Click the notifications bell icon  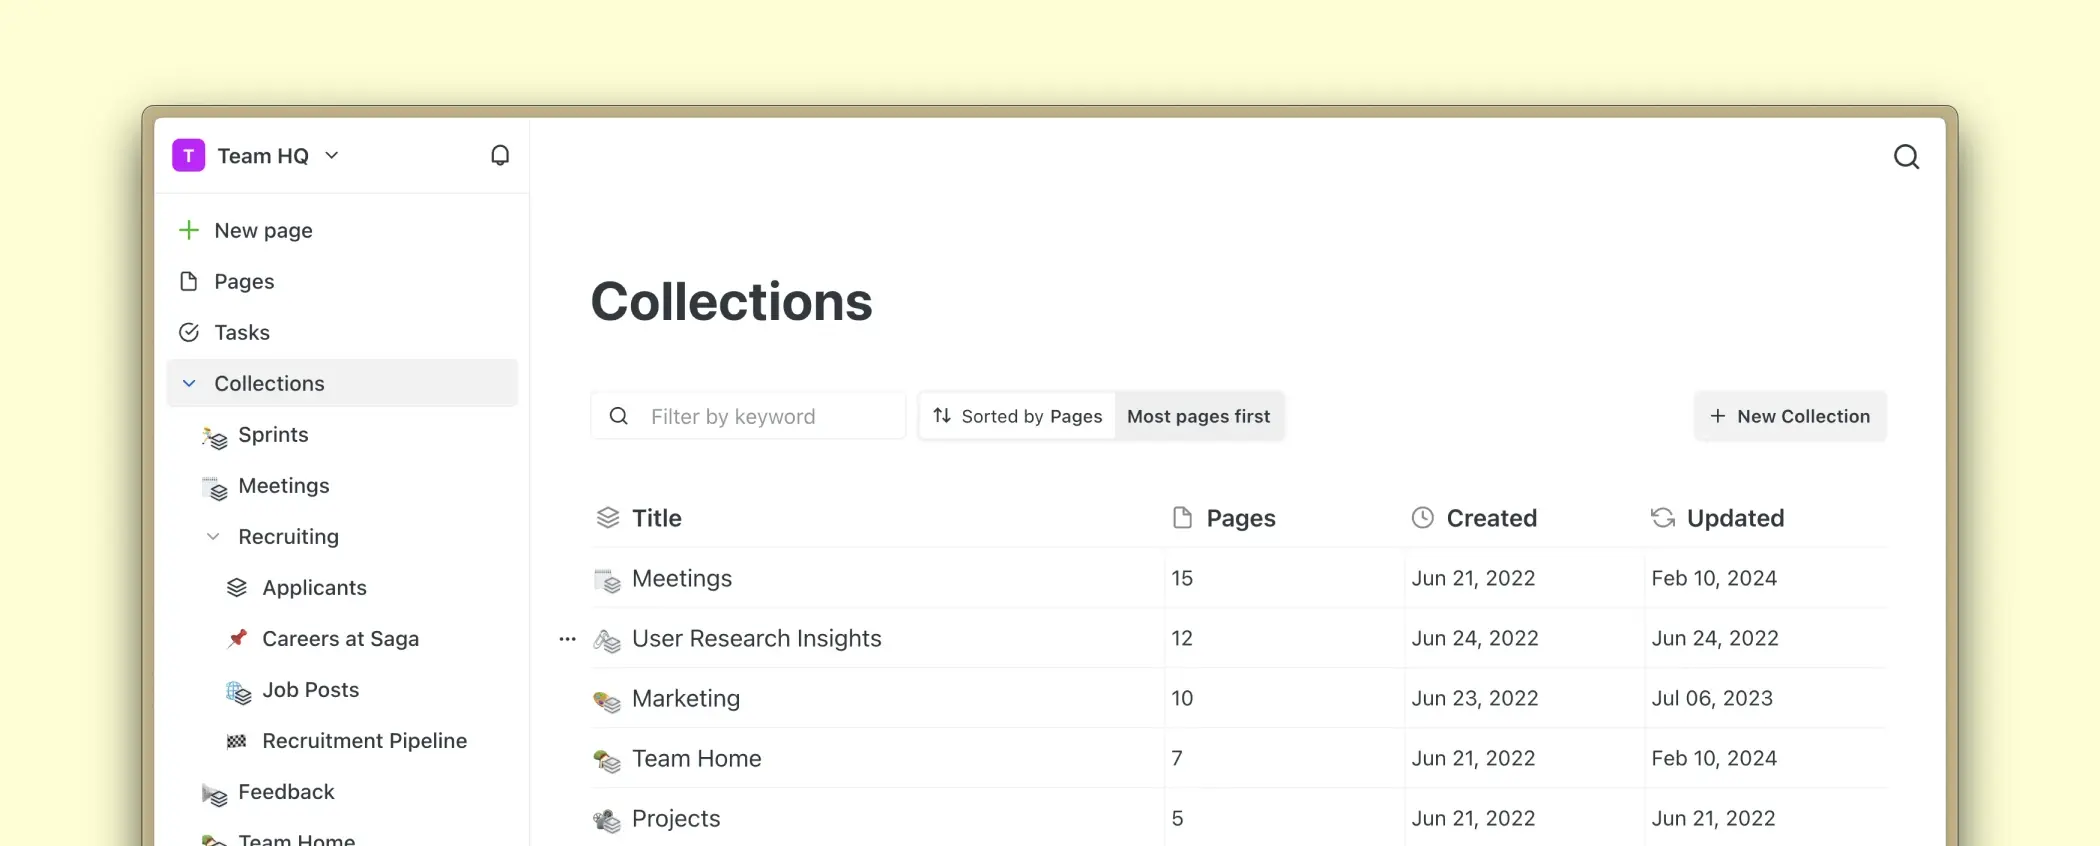(x=500, y=156)
